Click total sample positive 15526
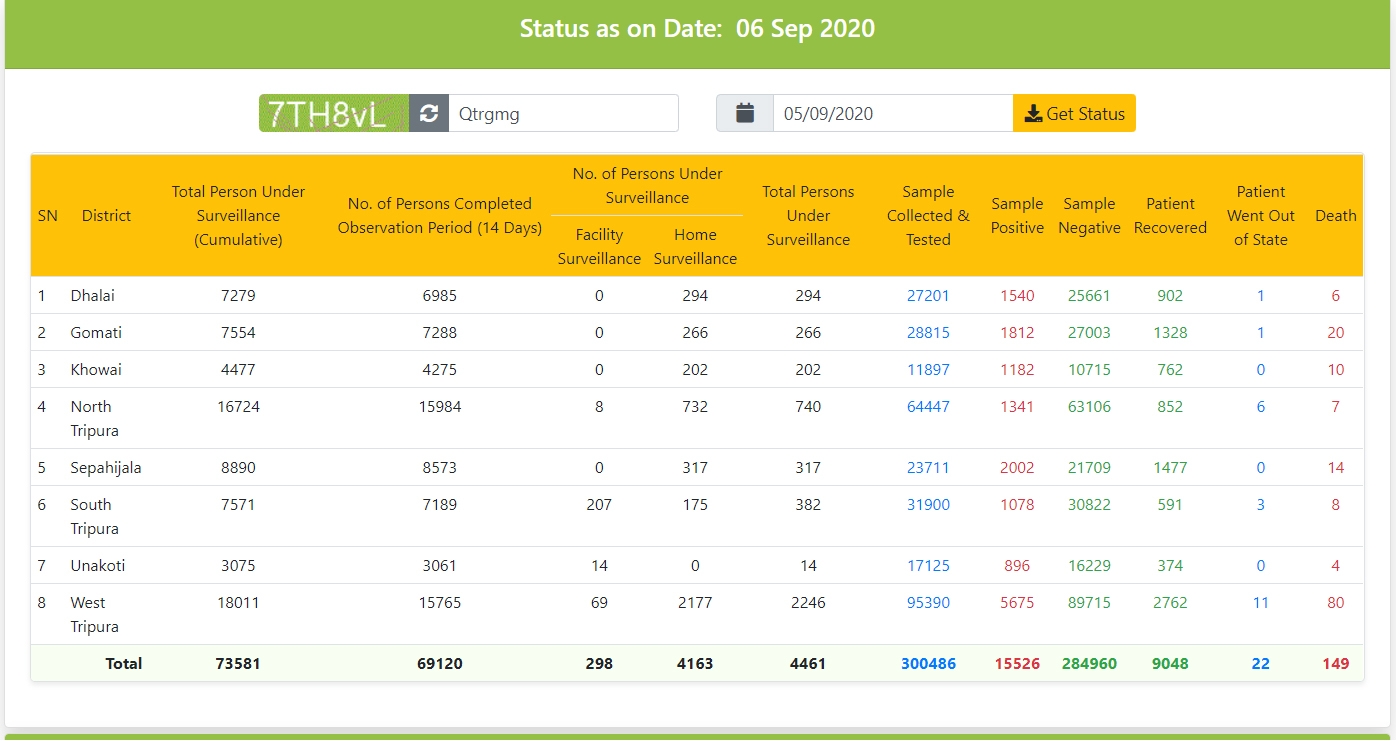This screenshot has width=1396, height=741. (x=1017, y=664)
